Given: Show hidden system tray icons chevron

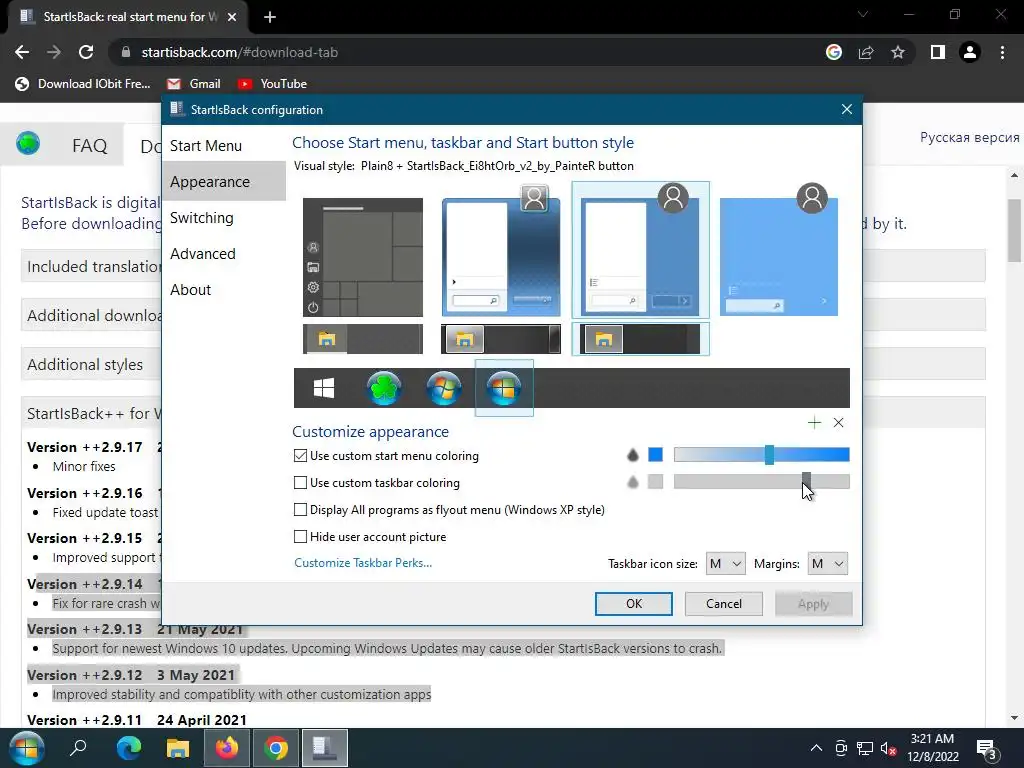Looking at the screenshot, I should tap(816, 748).
